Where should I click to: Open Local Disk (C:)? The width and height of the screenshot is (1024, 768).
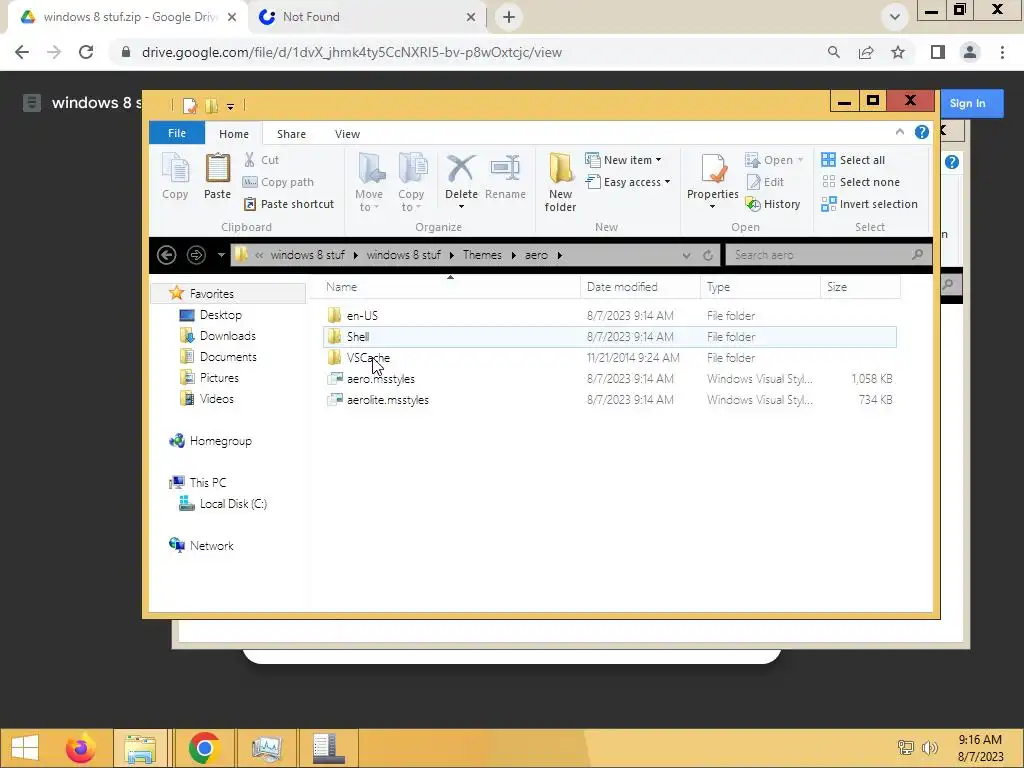233,504
